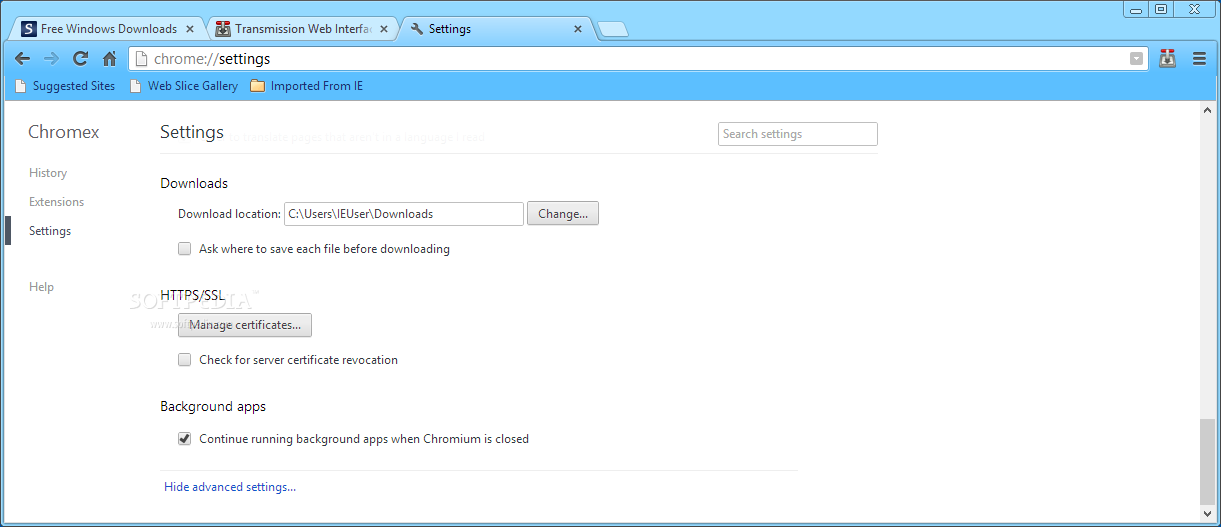The height and width of the screenshot is (527, 1221).
Task: Close the Transmission Web Interface tab
Action: (384, 29)
